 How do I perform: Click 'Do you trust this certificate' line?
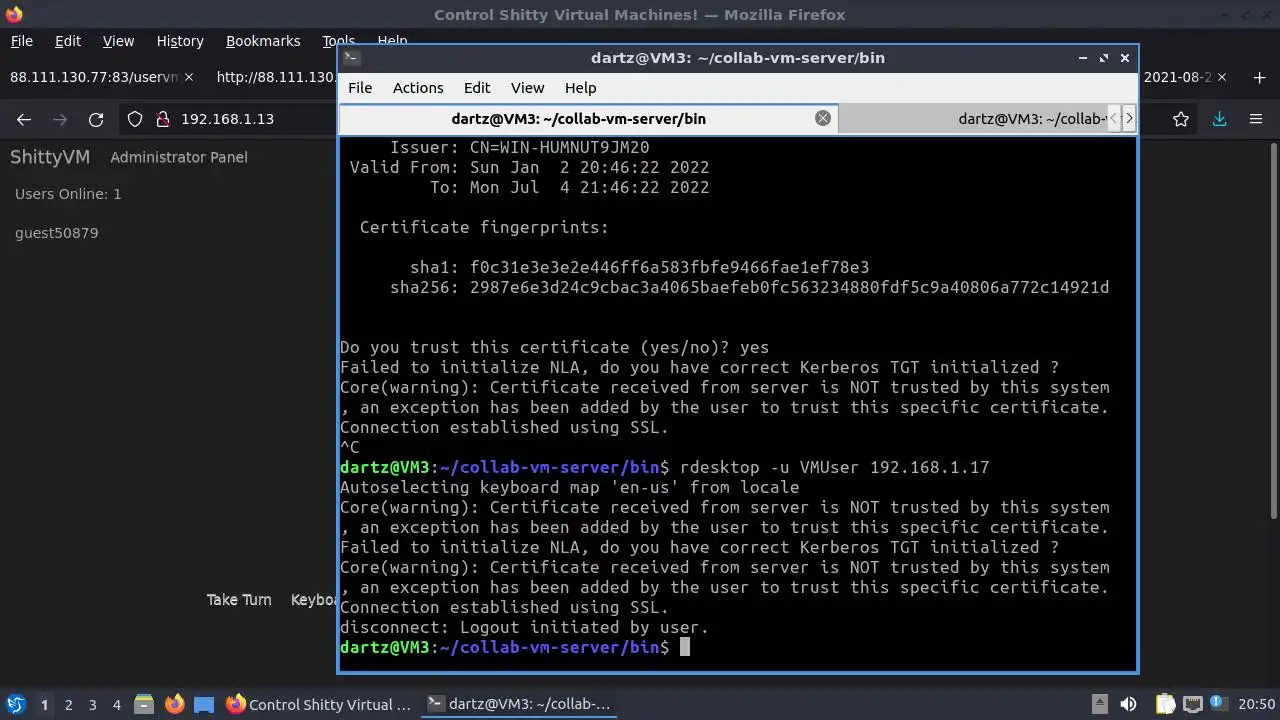(x=554, y=347)
